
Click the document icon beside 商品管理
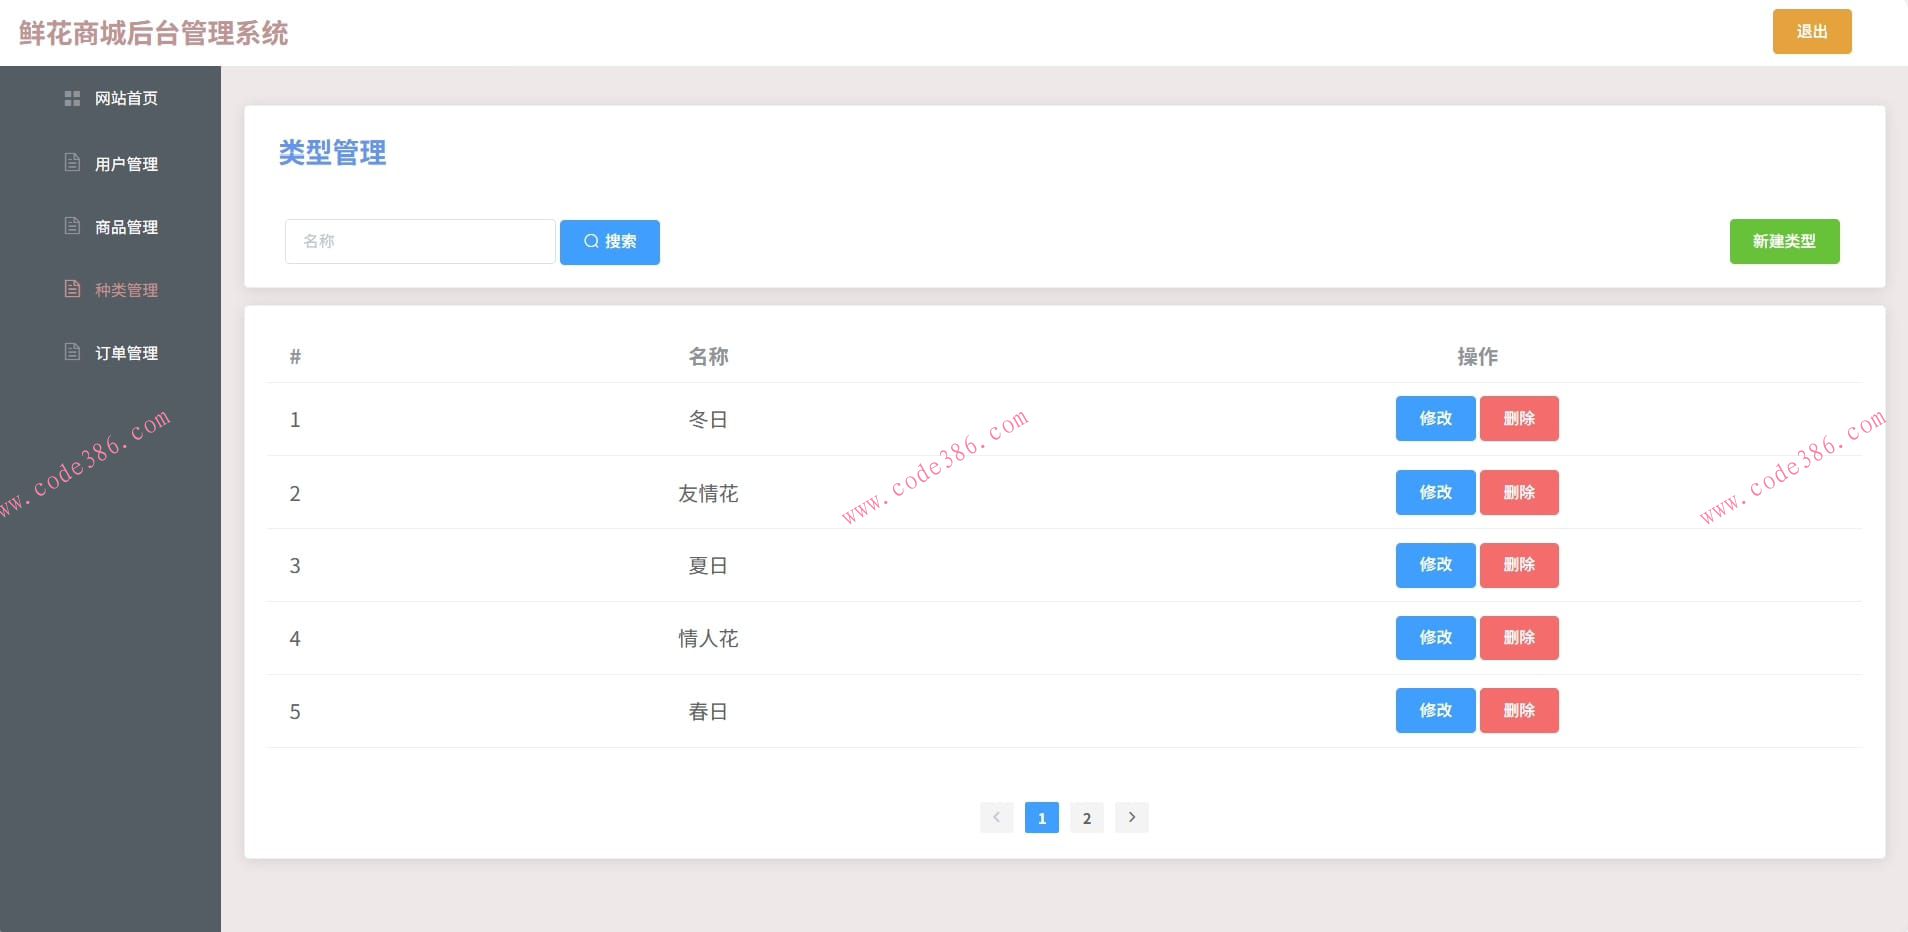coord(72,225)
